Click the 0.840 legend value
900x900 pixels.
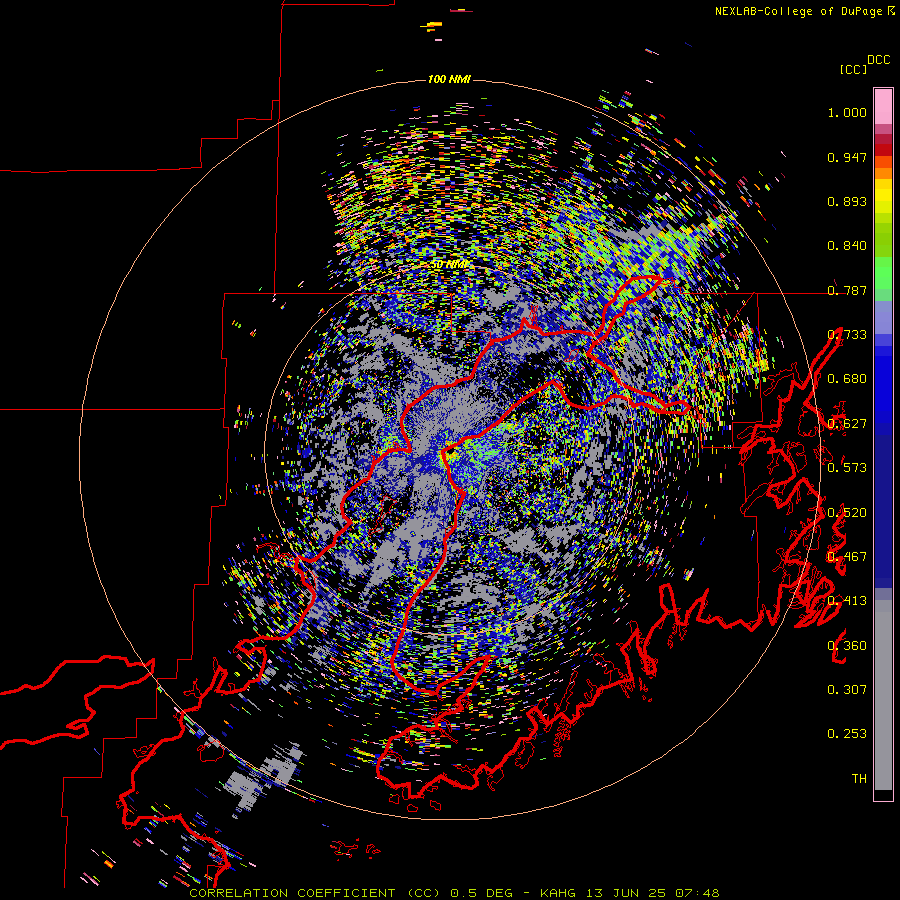click(847, 246)
